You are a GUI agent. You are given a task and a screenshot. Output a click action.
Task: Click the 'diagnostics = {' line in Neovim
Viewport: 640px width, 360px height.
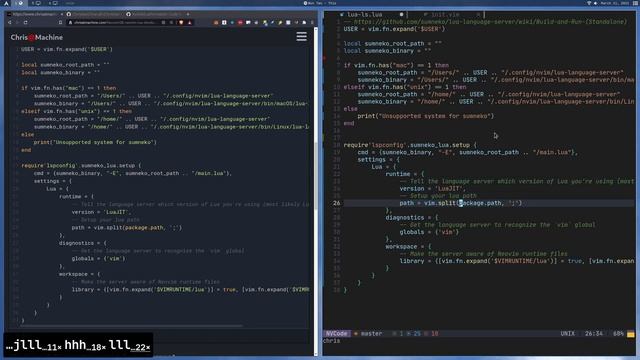(x=412, y=218)
